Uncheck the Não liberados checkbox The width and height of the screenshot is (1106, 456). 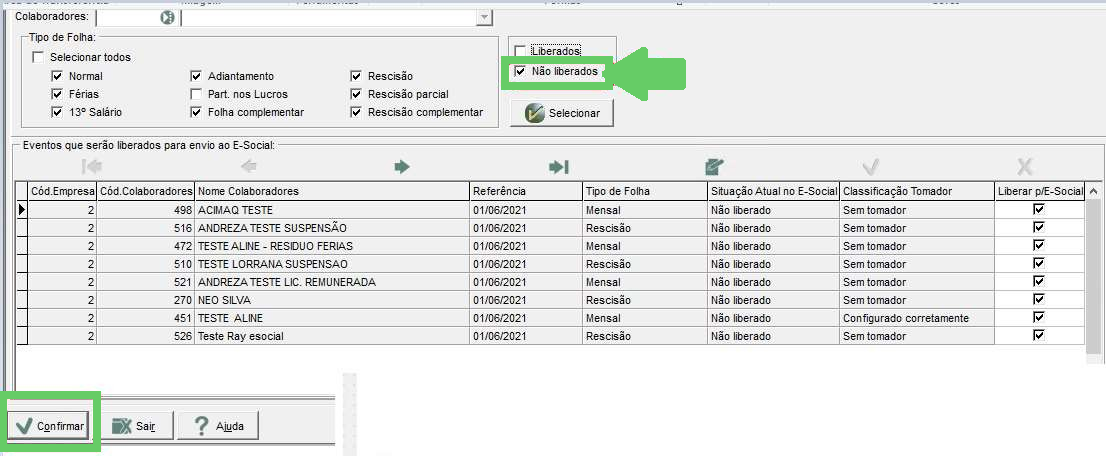pos(520,71)
